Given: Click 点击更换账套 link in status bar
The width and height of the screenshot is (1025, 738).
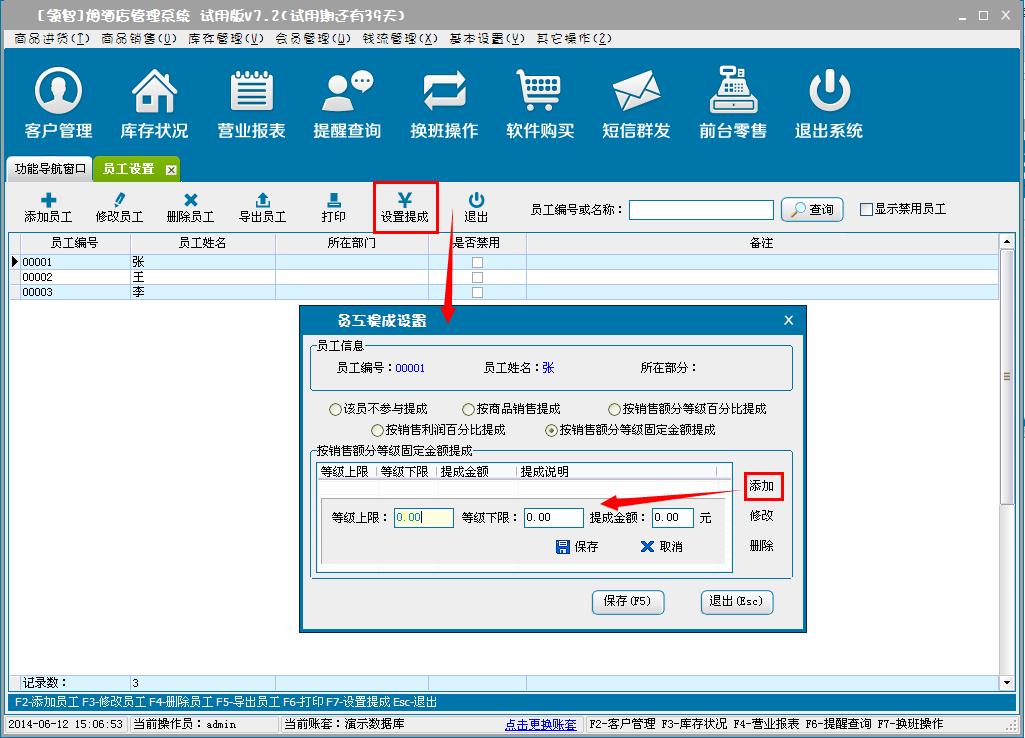Looking at the screenshot, I should click(x=541, y=724).
